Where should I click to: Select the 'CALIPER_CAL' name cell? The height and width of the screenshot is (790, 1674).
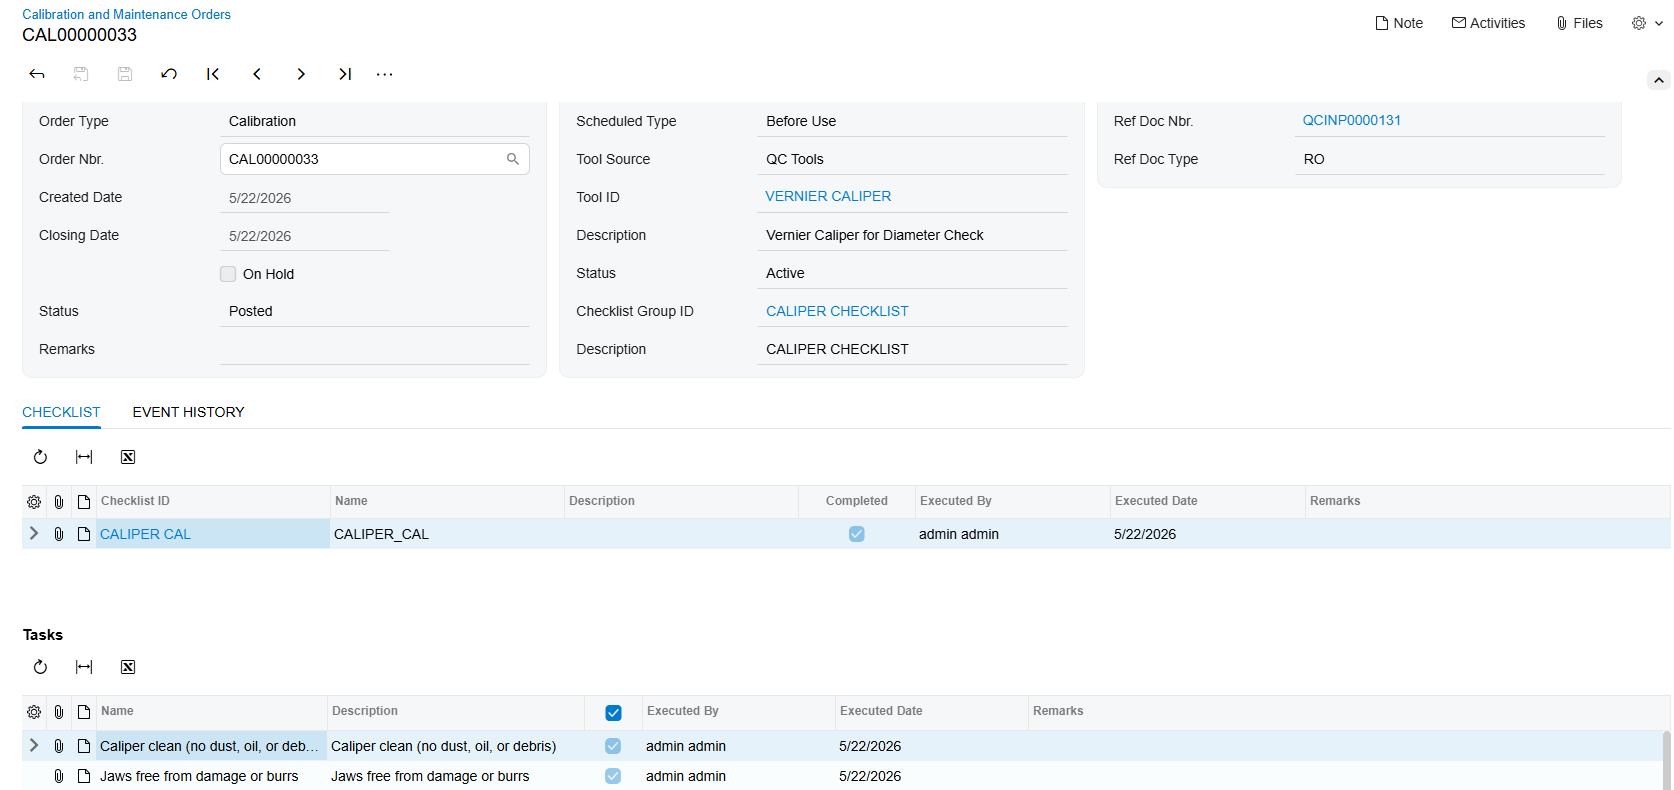coord(446,534)
